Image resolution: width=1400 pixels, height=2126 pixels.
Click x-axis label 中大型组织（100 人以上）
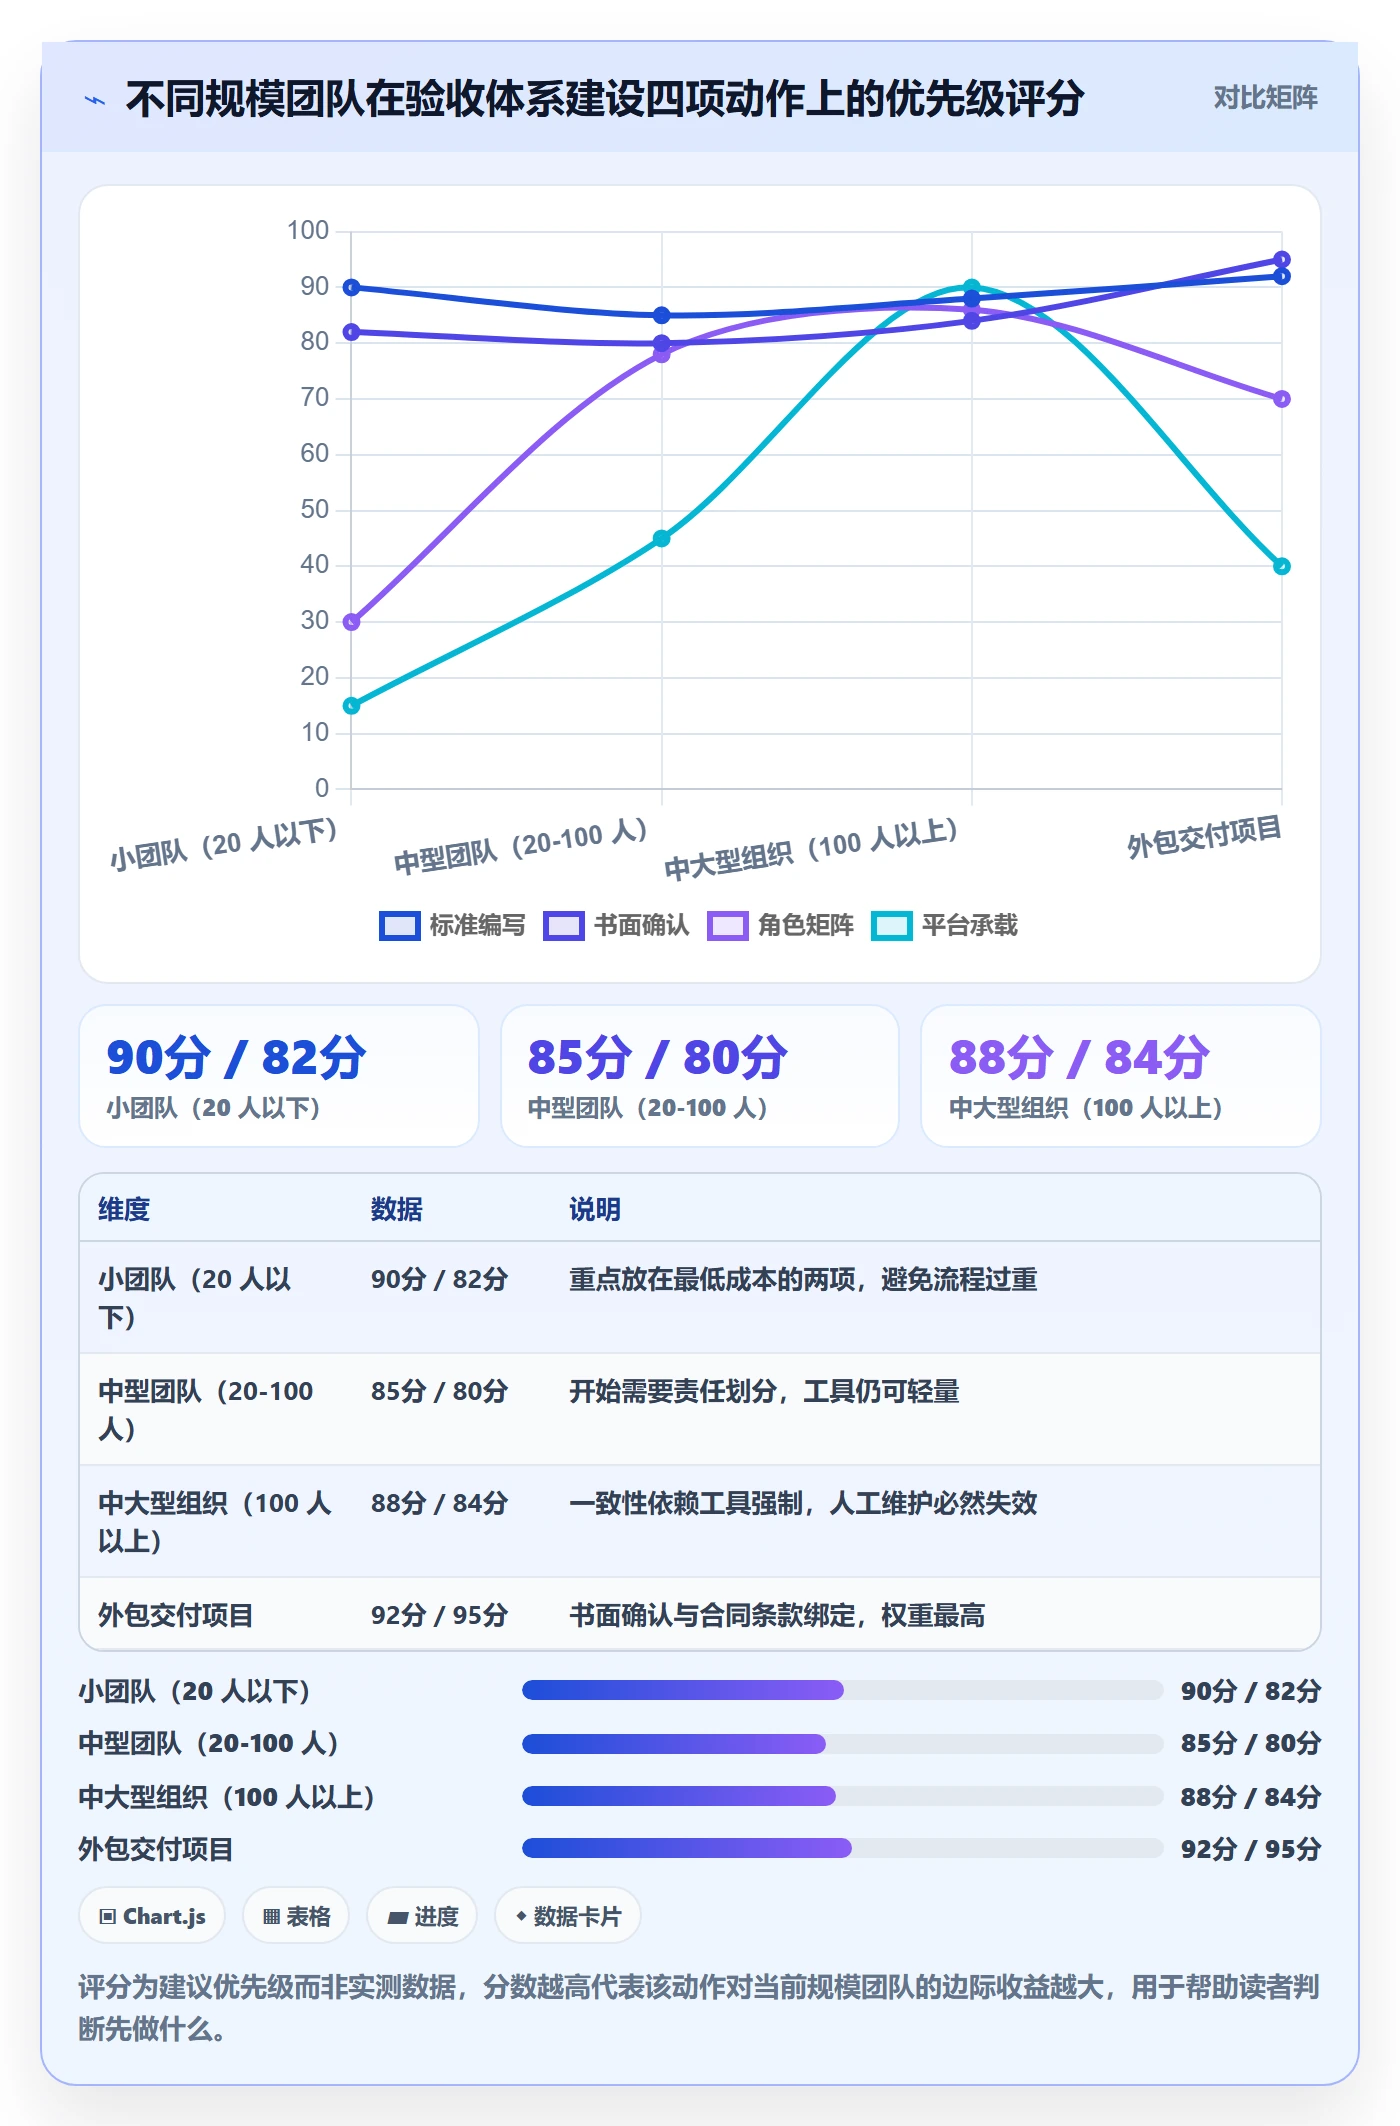[811, 849]
